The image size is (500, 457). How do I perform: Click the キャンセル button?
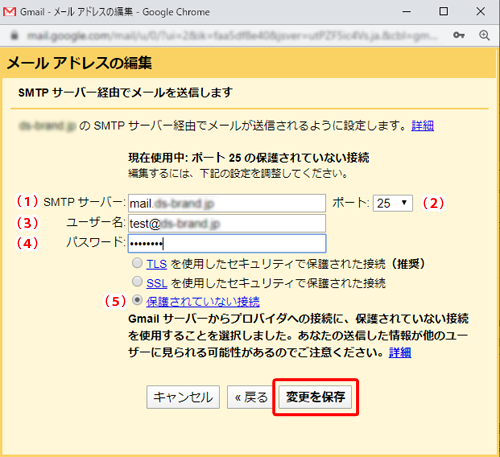coord(183,397)
